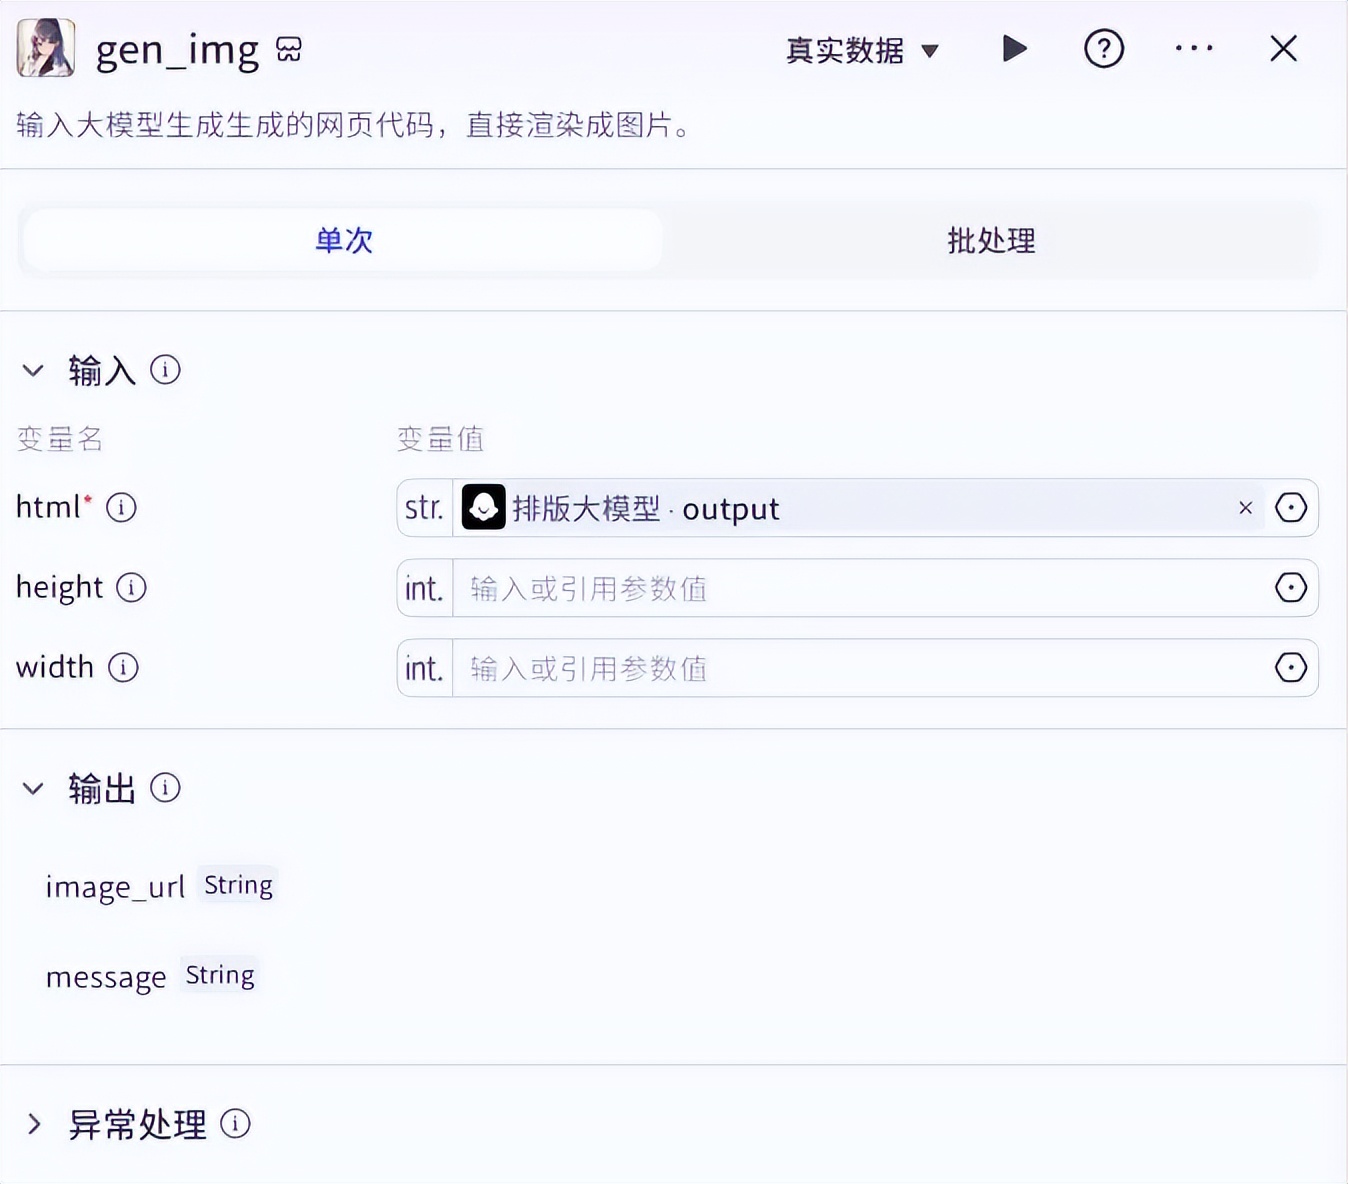Open the 真实数据 dropdown
This screenshot has width=1348, height=1184.
coord(862,50)
